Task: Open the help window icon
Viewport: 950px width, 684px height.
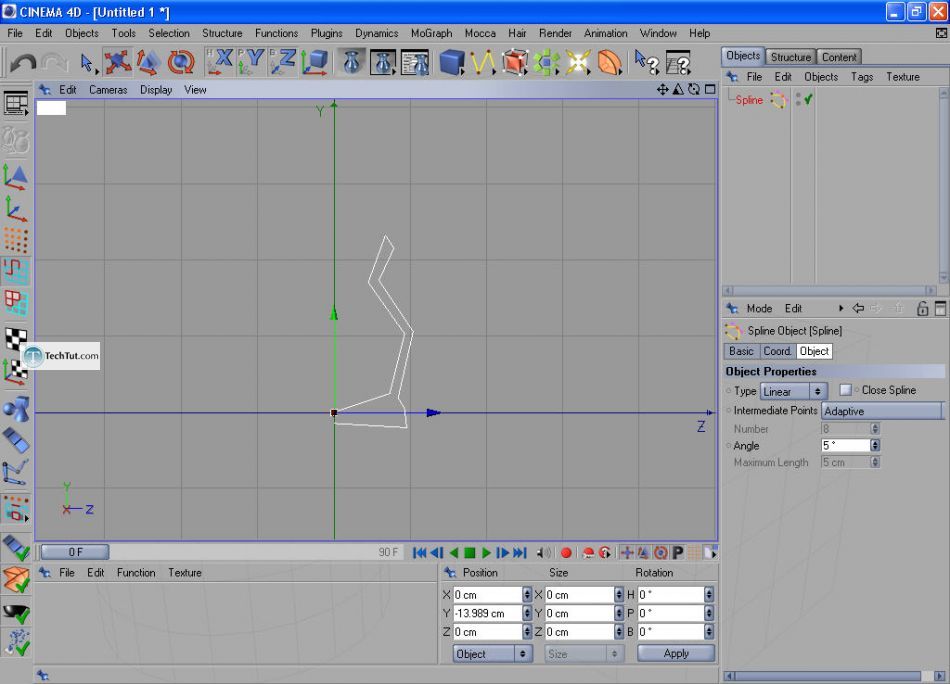Action: click(678, 62)
